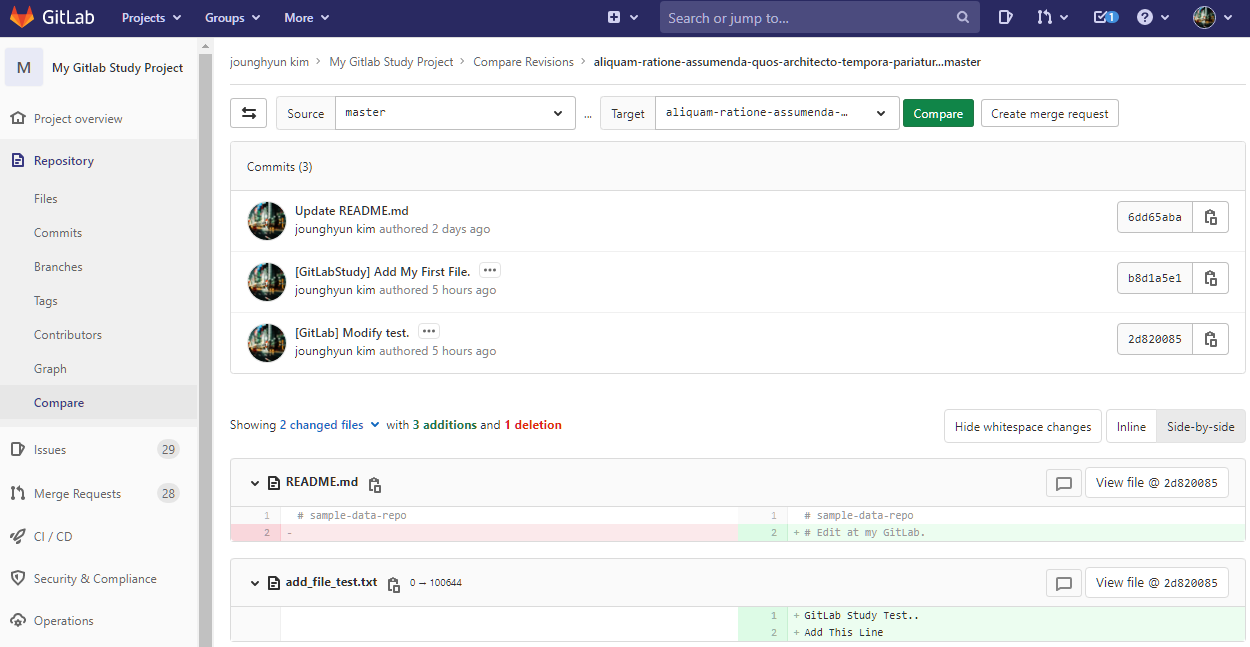
Task: Open merge requests icon in top navbar
Action: pos(1052,17)
